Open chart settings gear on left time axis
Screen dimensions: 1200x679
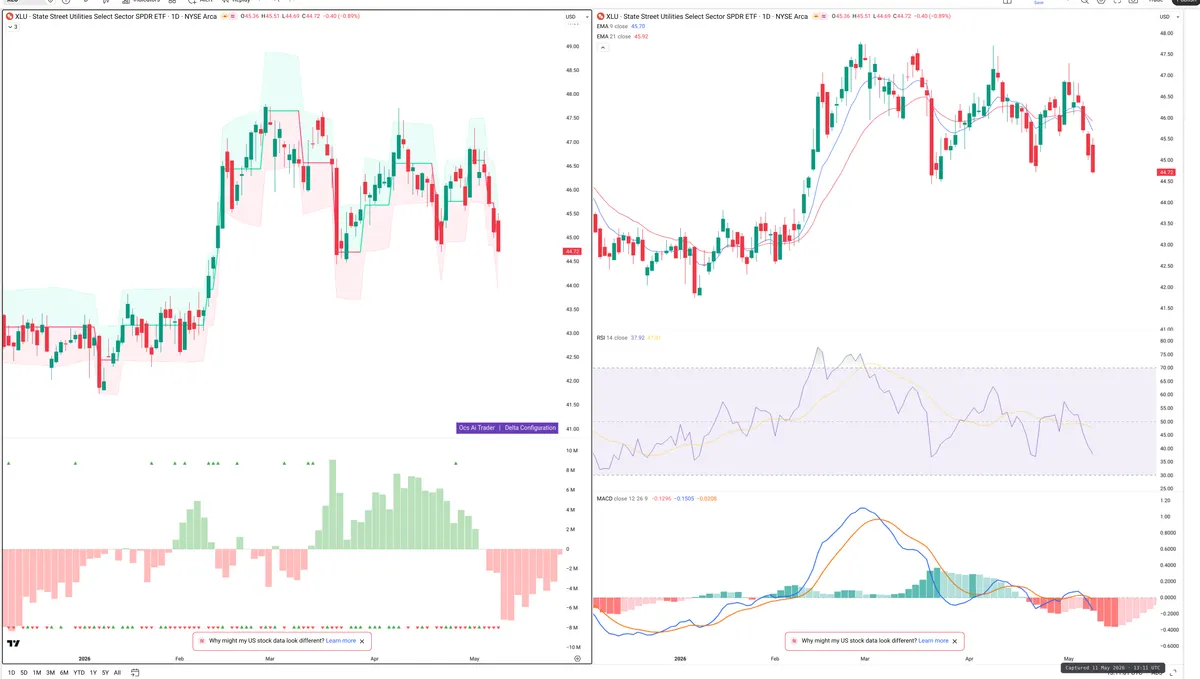[577, 659]
